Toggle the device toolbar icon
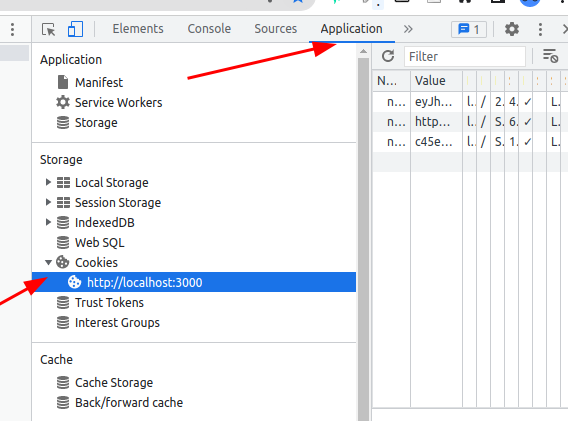This screenshot has width=568, height=421. point(75,29)
